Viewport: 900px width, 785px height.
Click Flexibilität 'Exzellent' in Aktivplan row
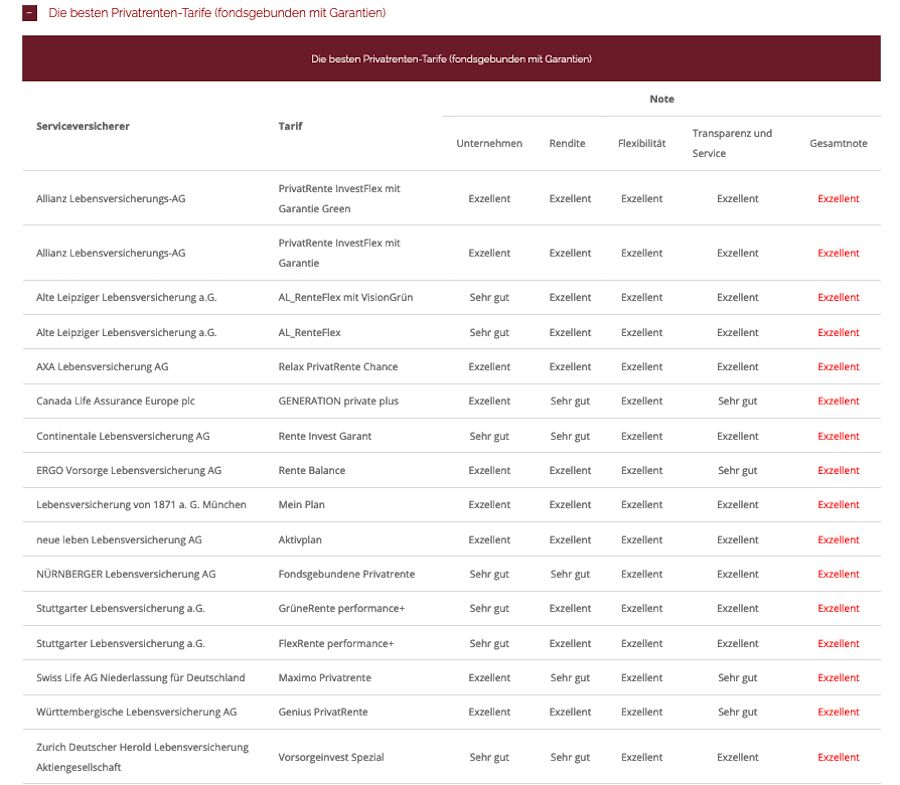point(642,540)
